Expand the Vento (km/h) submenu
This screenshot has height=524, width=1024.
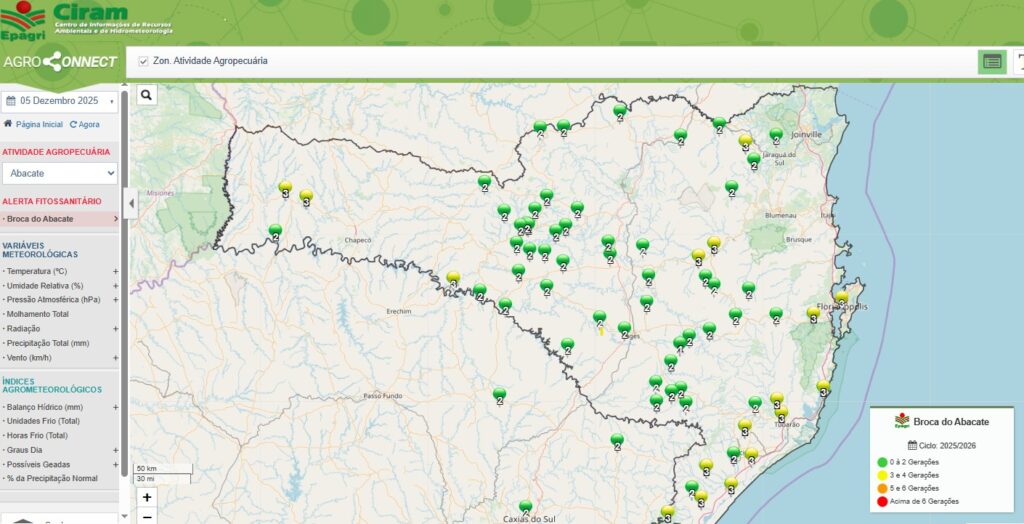click(x=115, y=357)
